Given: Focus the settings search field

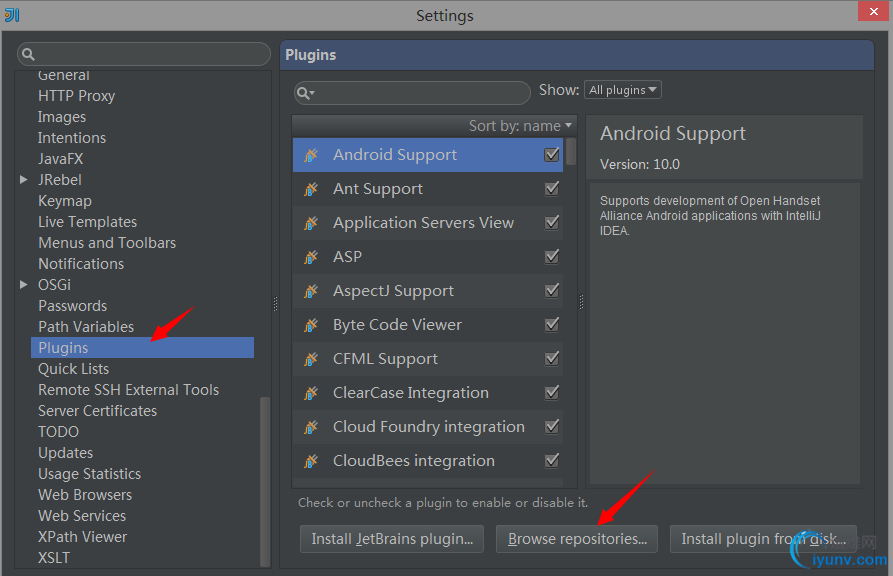Looking at the screenshot, I should (144, 54).
